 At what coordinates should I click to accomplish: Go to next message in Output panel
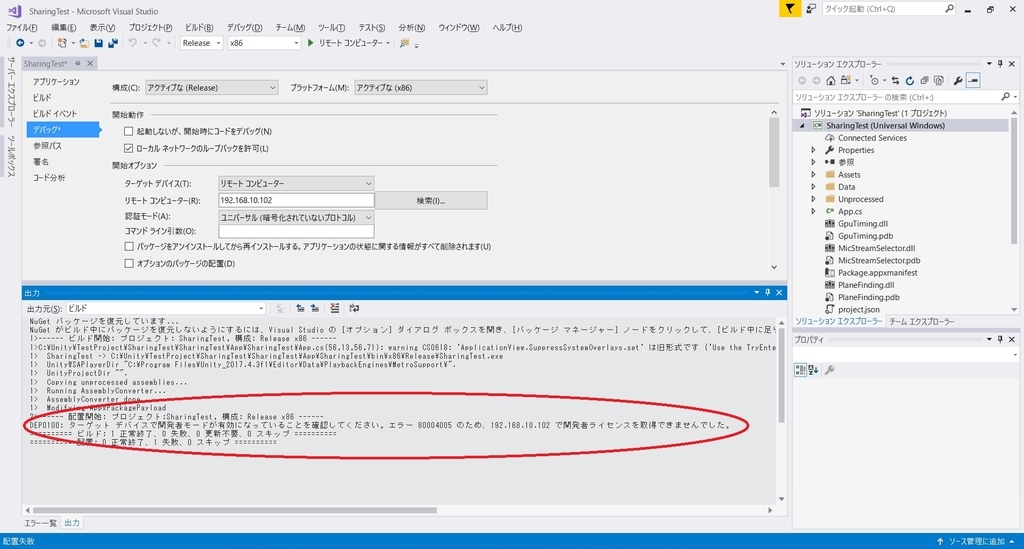point(315,308)
